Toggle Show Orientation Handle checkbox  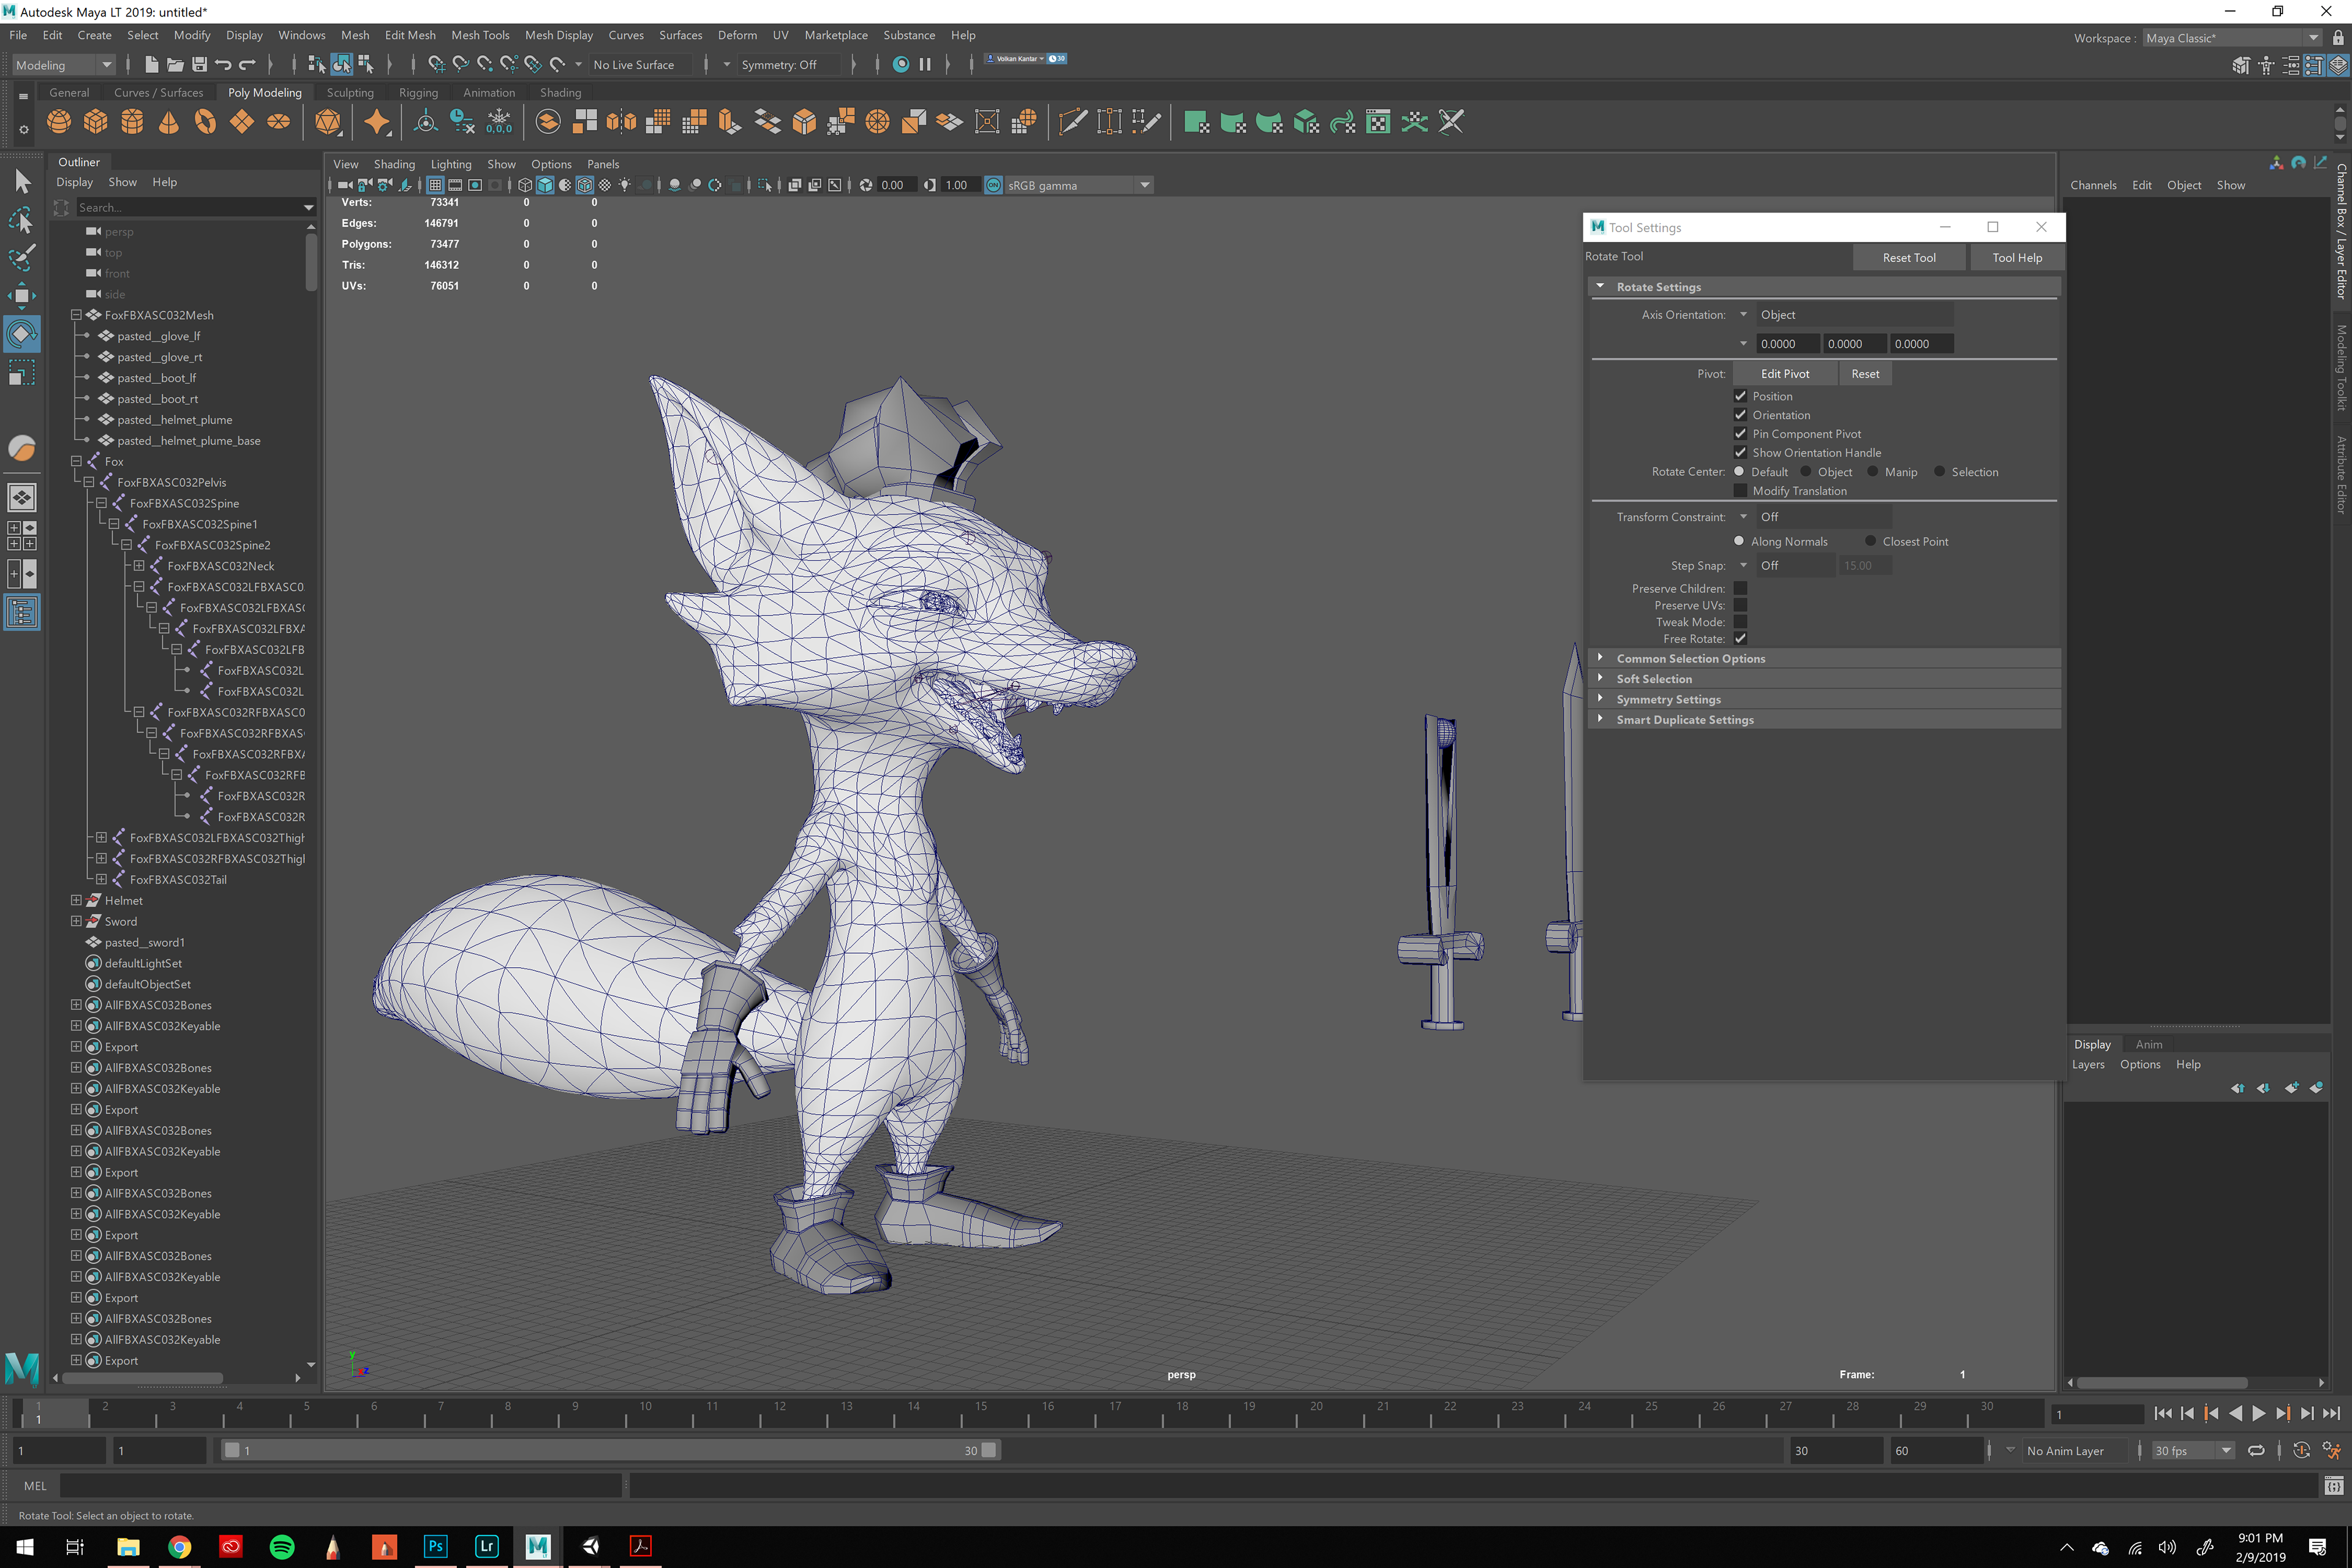pos(1740,452)
